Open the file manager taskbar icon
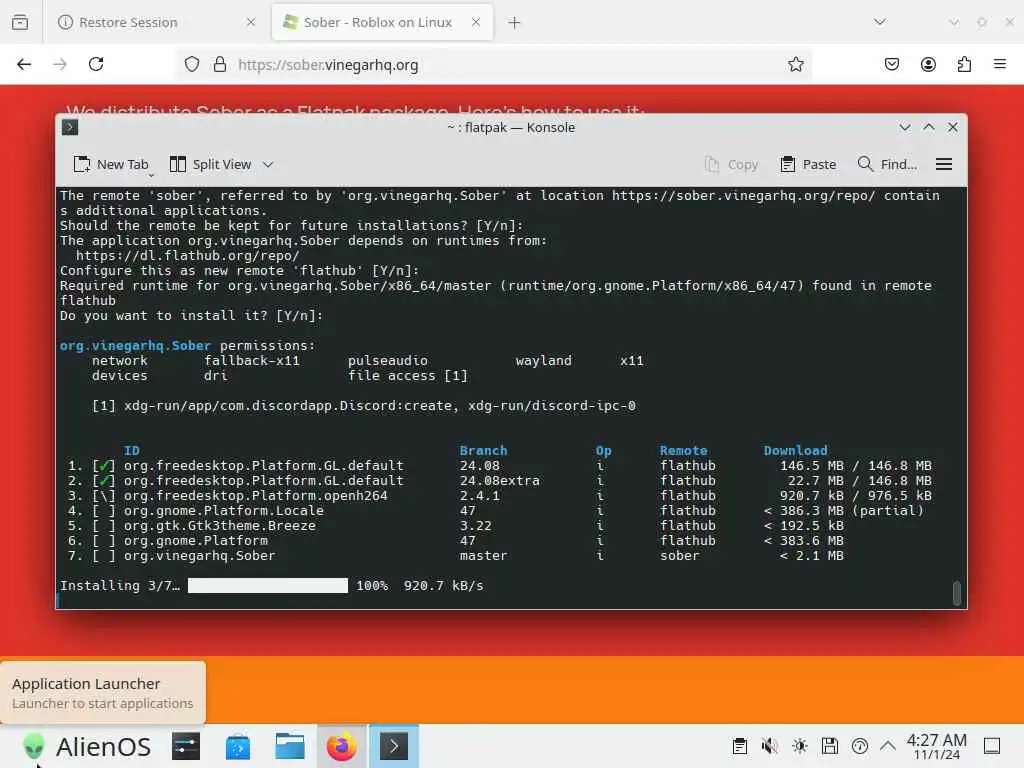This screenshot has width=1024, height=768. tap(290, 746)
